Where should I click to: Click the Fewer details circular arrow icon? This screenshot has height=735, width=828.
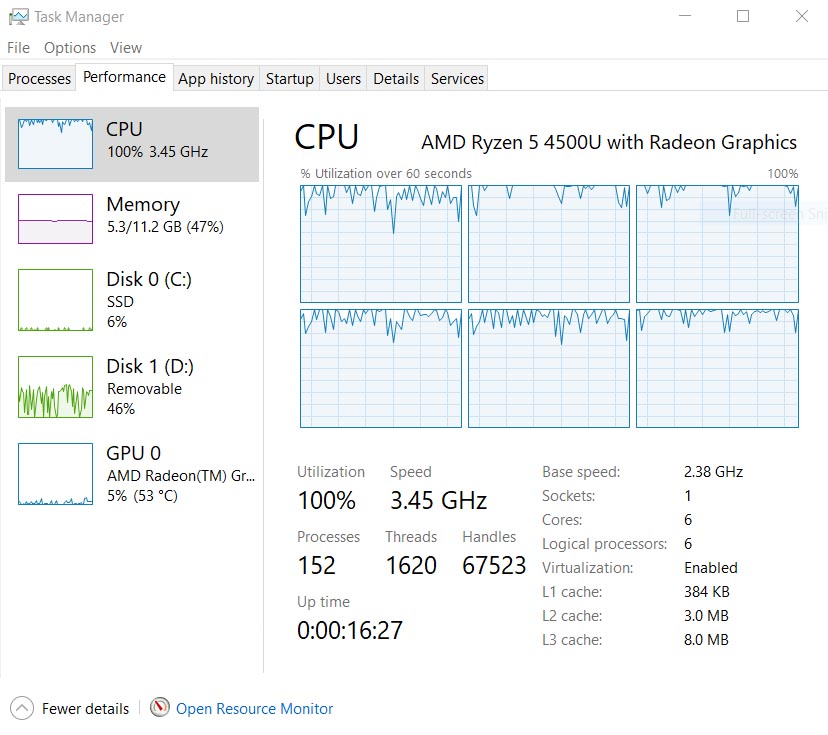coord(22,708)
